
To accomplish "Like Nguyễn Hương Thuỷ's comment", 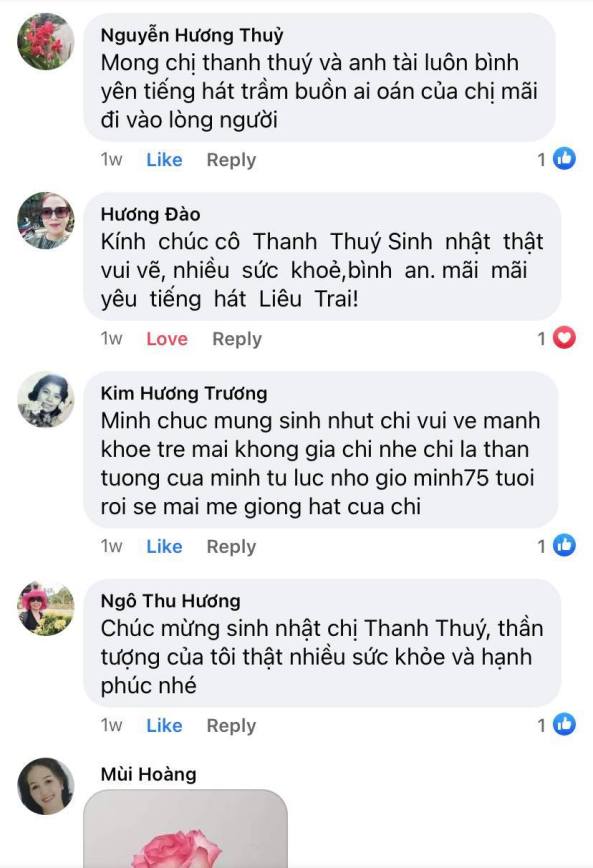I will [x=164, y=159].
